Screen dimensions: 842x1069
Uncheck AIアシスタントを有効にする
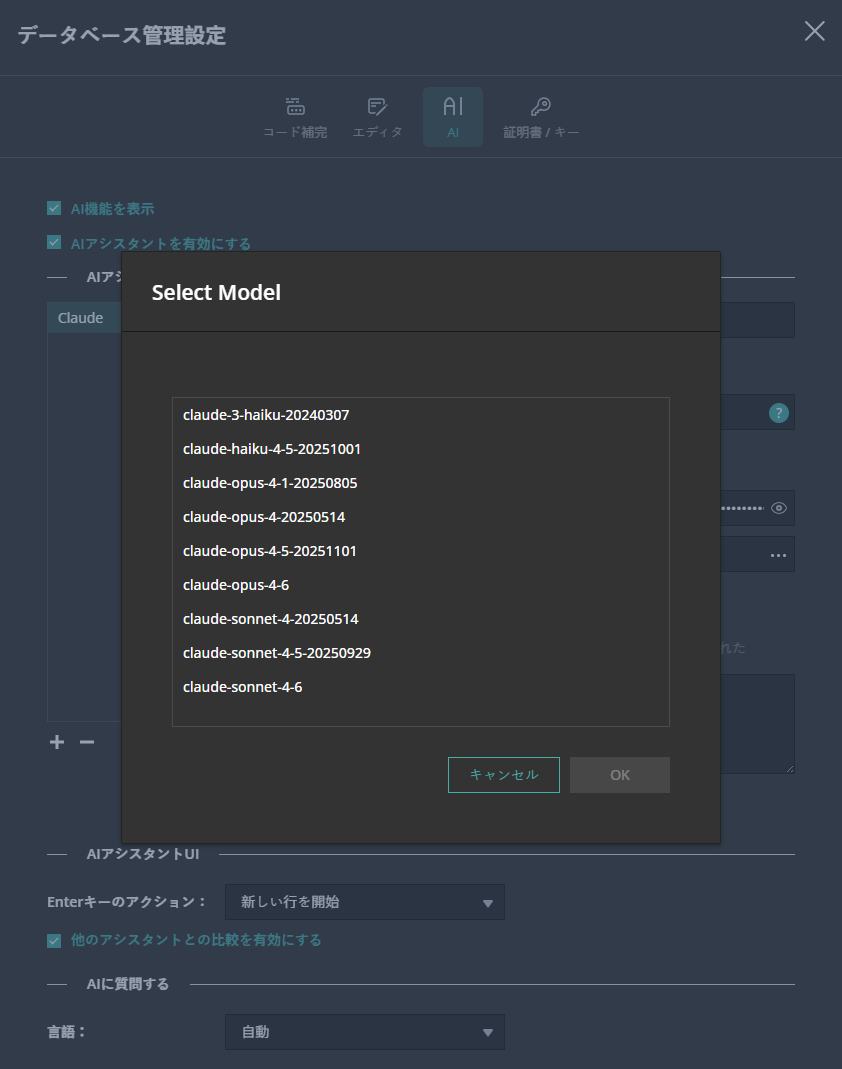[x=54, y=242]
